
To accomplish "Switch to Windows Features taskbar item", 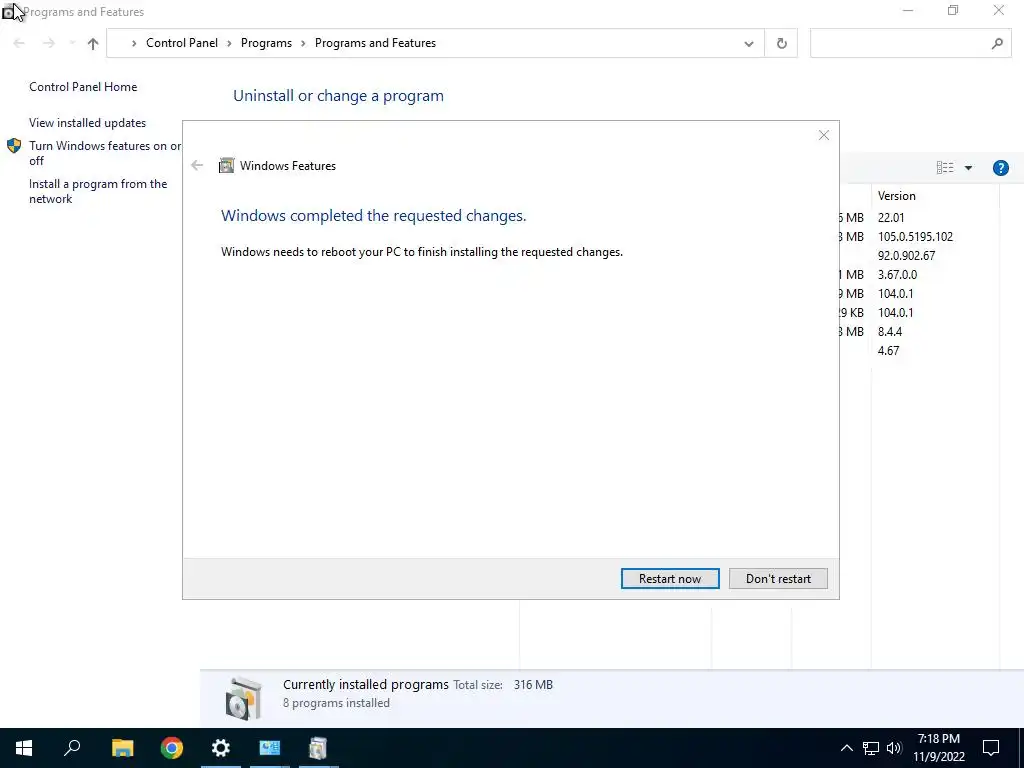I will pyautogui.click(x=318, y=748).
